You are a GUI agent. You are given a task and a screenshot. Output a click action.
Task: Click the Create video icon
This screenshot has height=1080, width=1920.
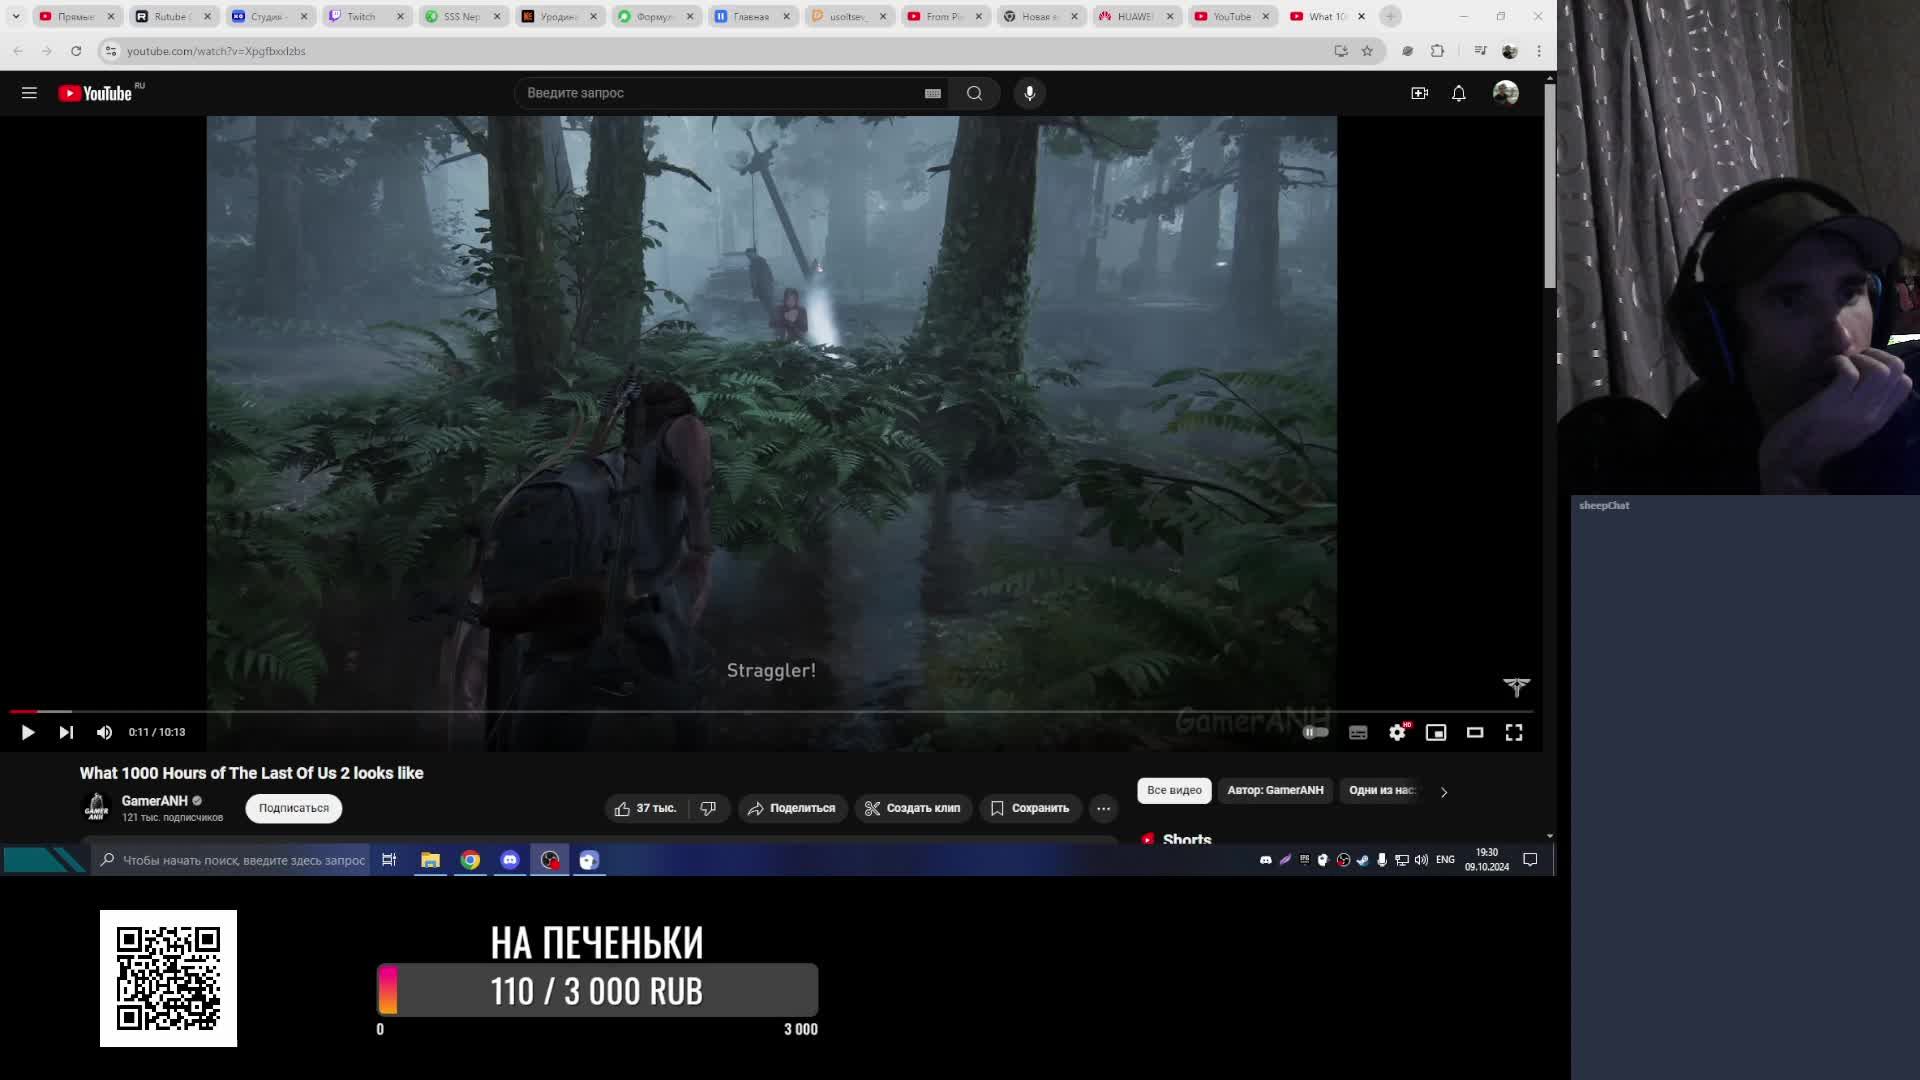tap(1419, 93)
